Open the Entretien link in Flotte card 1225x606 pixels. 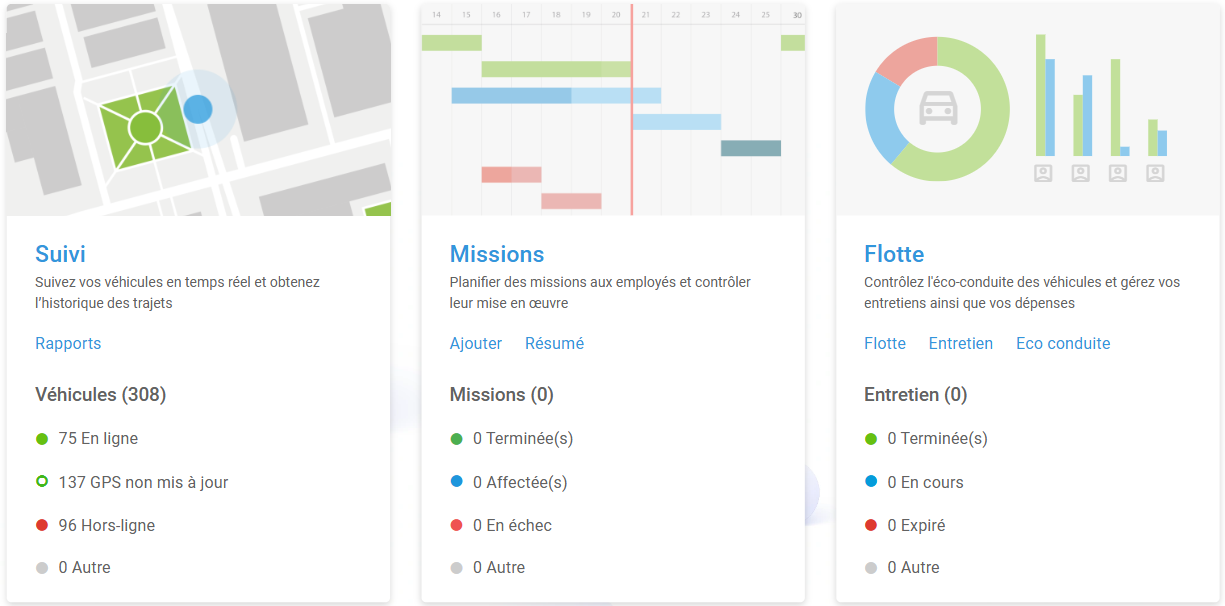click(960, 343)
